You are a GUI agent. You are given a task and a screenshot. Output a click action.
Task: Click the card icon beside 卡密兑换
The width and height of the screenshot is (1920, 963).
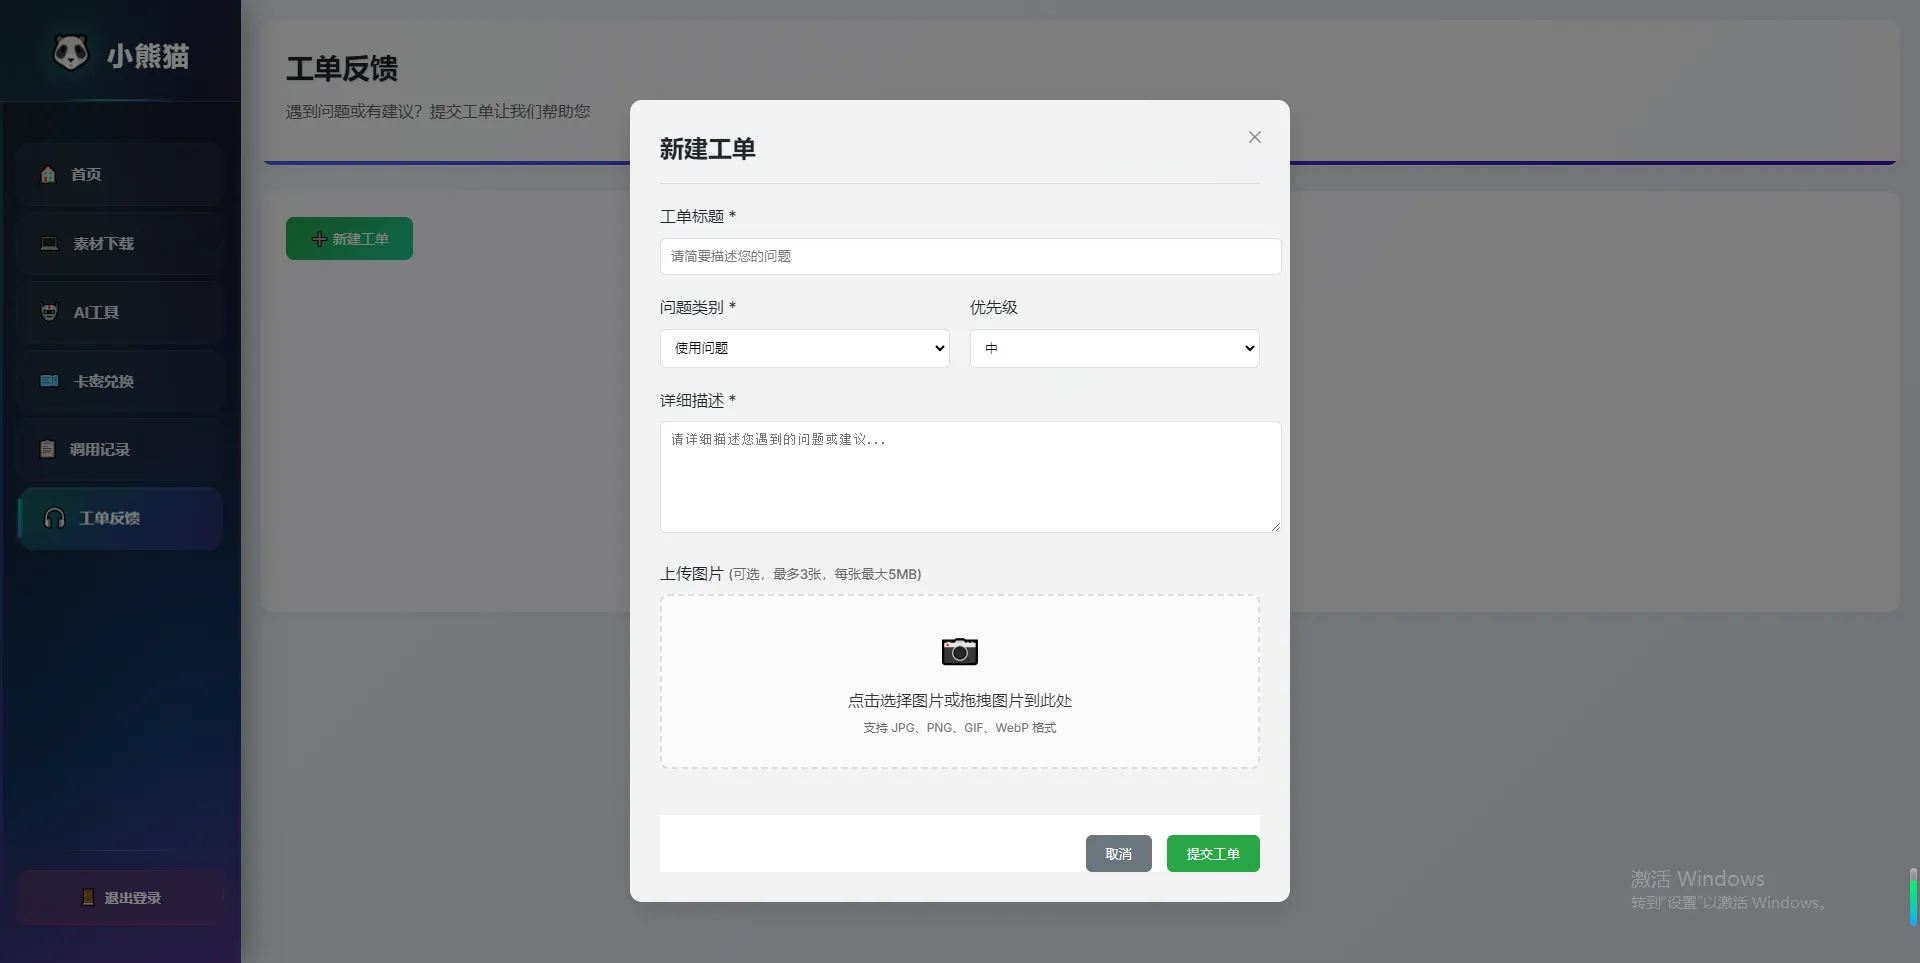tap(49, 381)
